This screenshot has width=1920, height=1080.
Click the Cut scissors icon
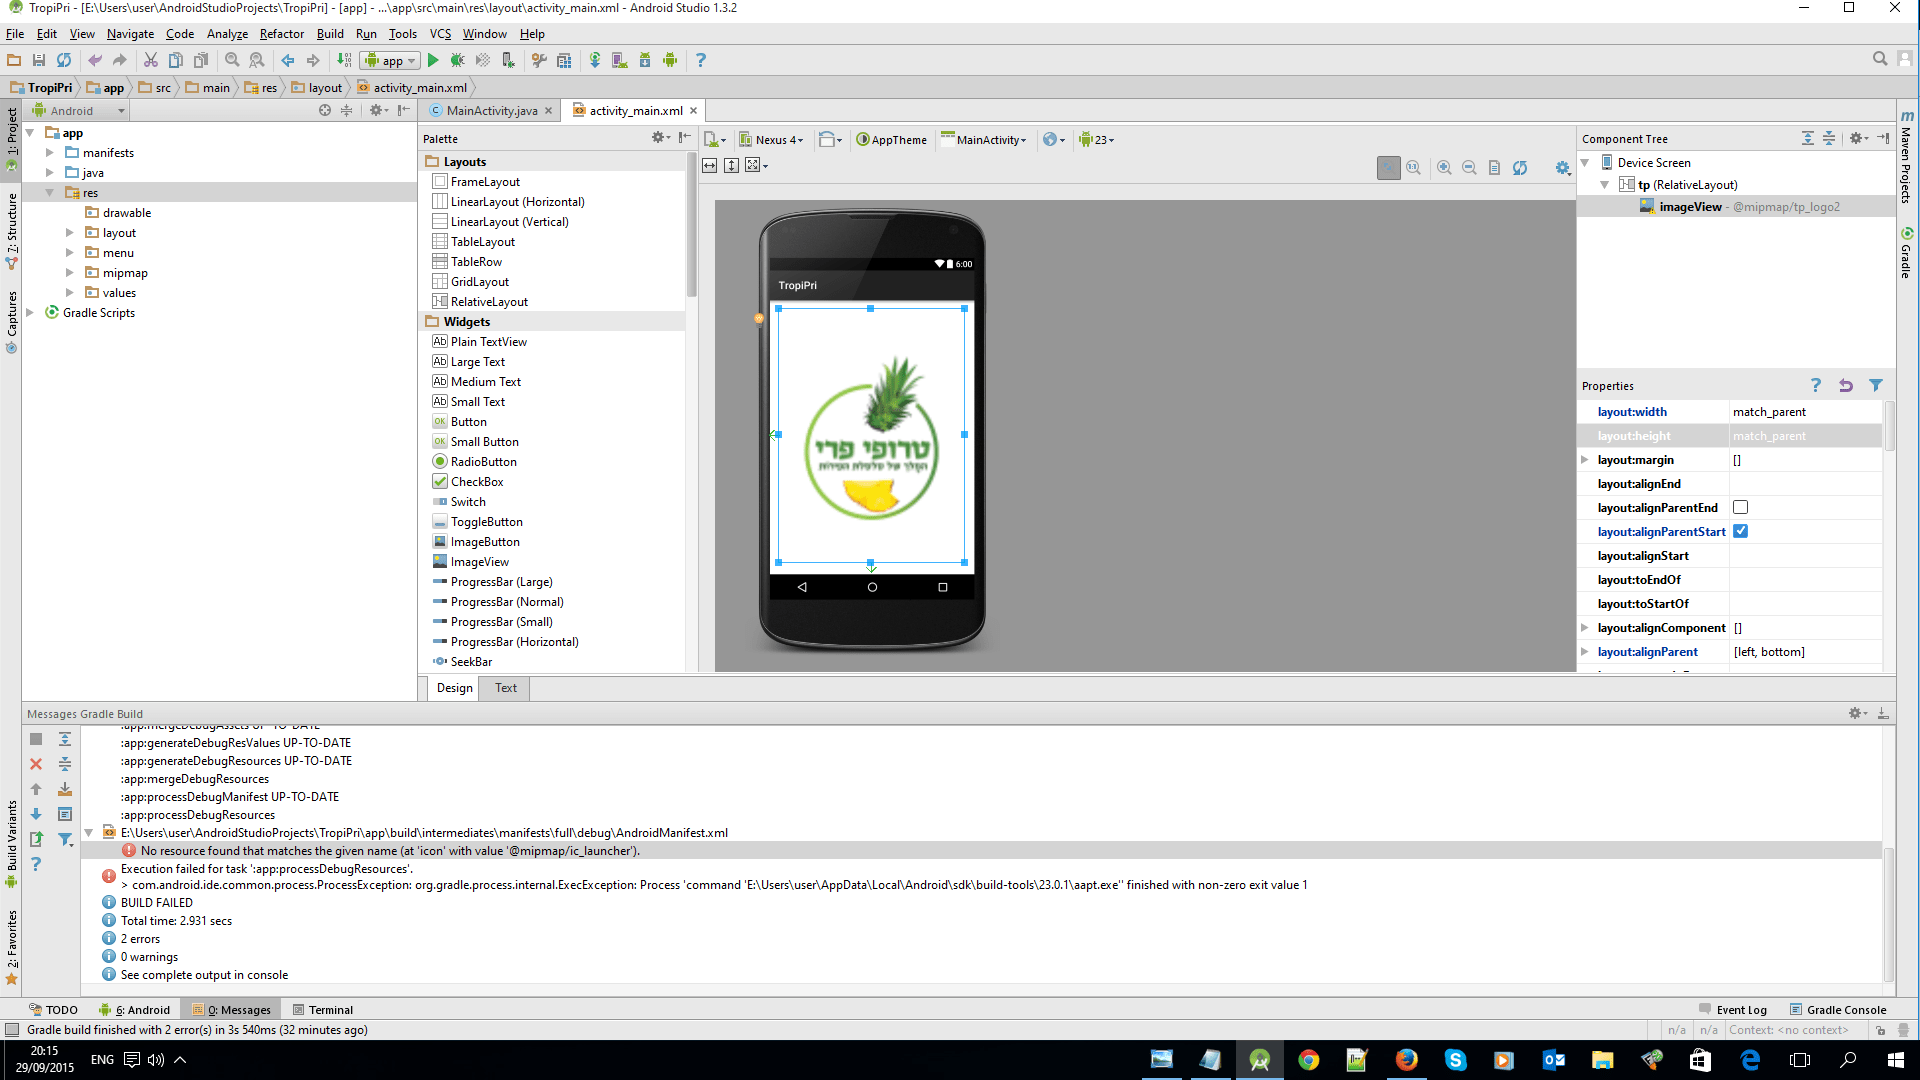(150, 60)
